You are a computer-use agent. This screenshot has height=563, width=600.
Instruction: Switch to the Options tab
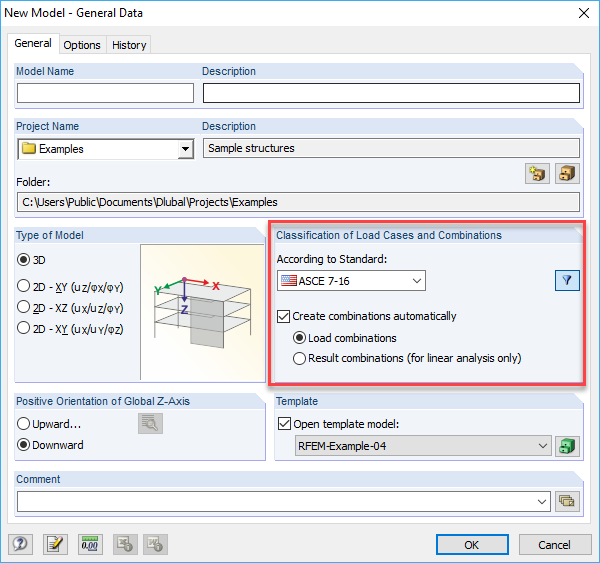(x=82, y=45)
